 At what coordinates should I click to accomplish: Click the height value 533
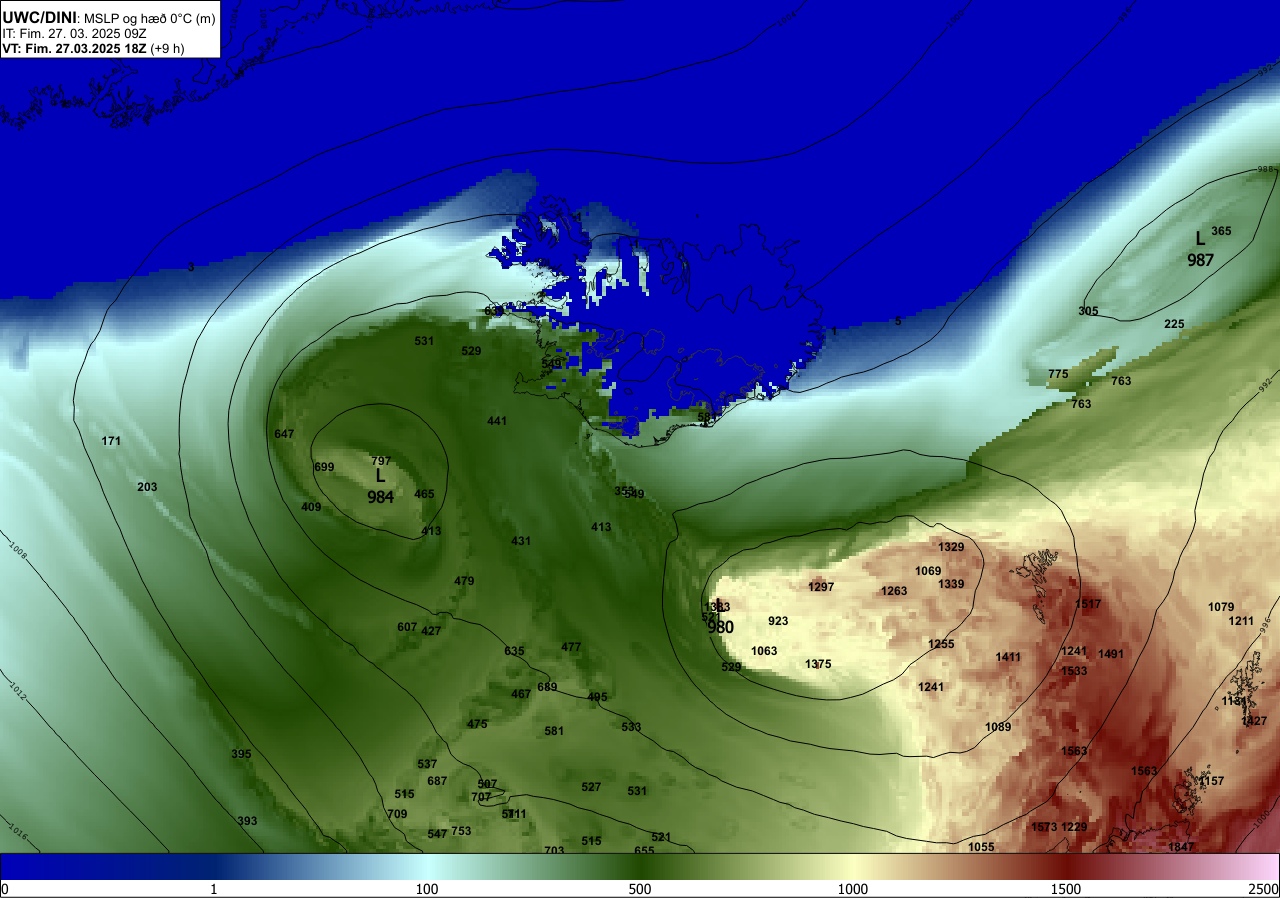click(631, 727)
